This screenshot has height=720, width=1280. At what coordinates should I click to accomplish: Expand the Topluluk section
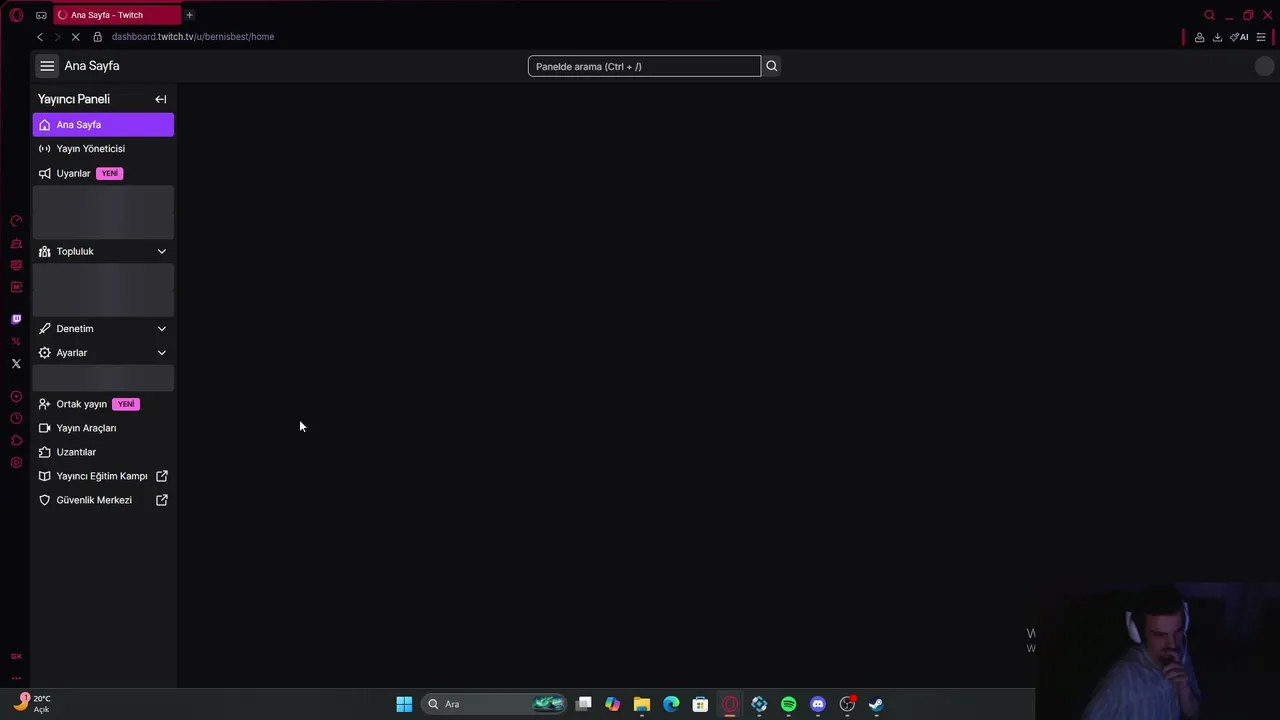[103, 251]
